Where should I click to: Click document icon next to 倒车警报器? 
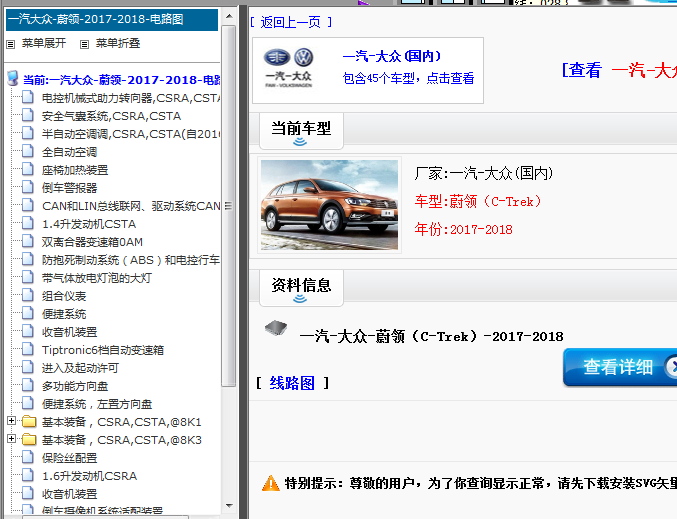(28, 187)
